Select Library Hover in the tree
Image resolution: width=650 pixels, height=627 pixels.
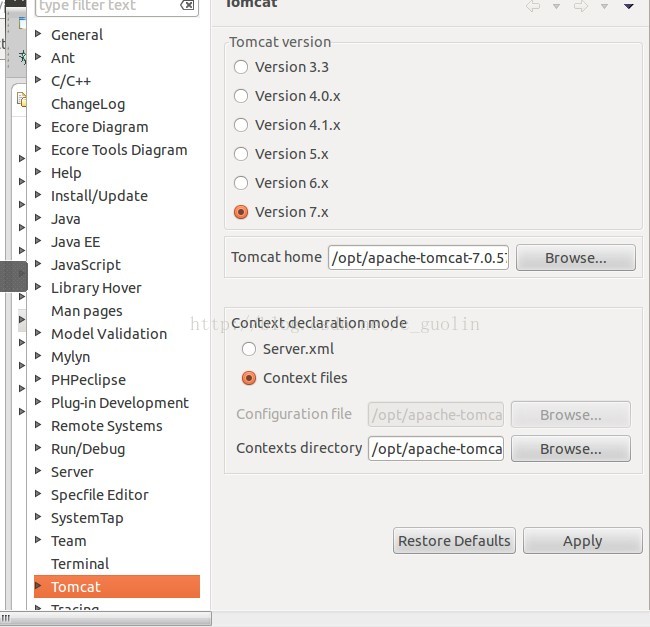pyautogui.click(x=96, y=288)
